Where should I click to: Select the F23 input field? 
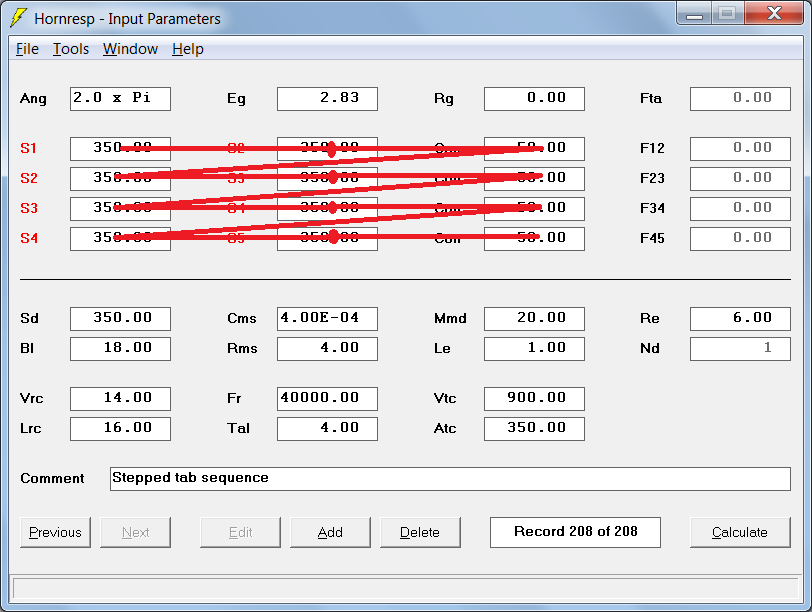pyautogui.click(x=741, y=179)
